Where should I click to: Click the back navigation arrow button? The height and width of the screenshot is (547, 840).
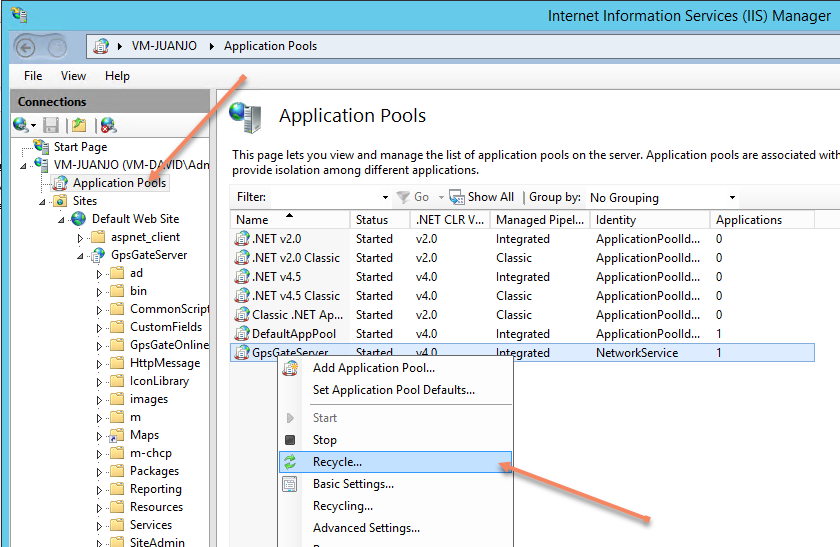pyautogui.click(x=25, y=48)
